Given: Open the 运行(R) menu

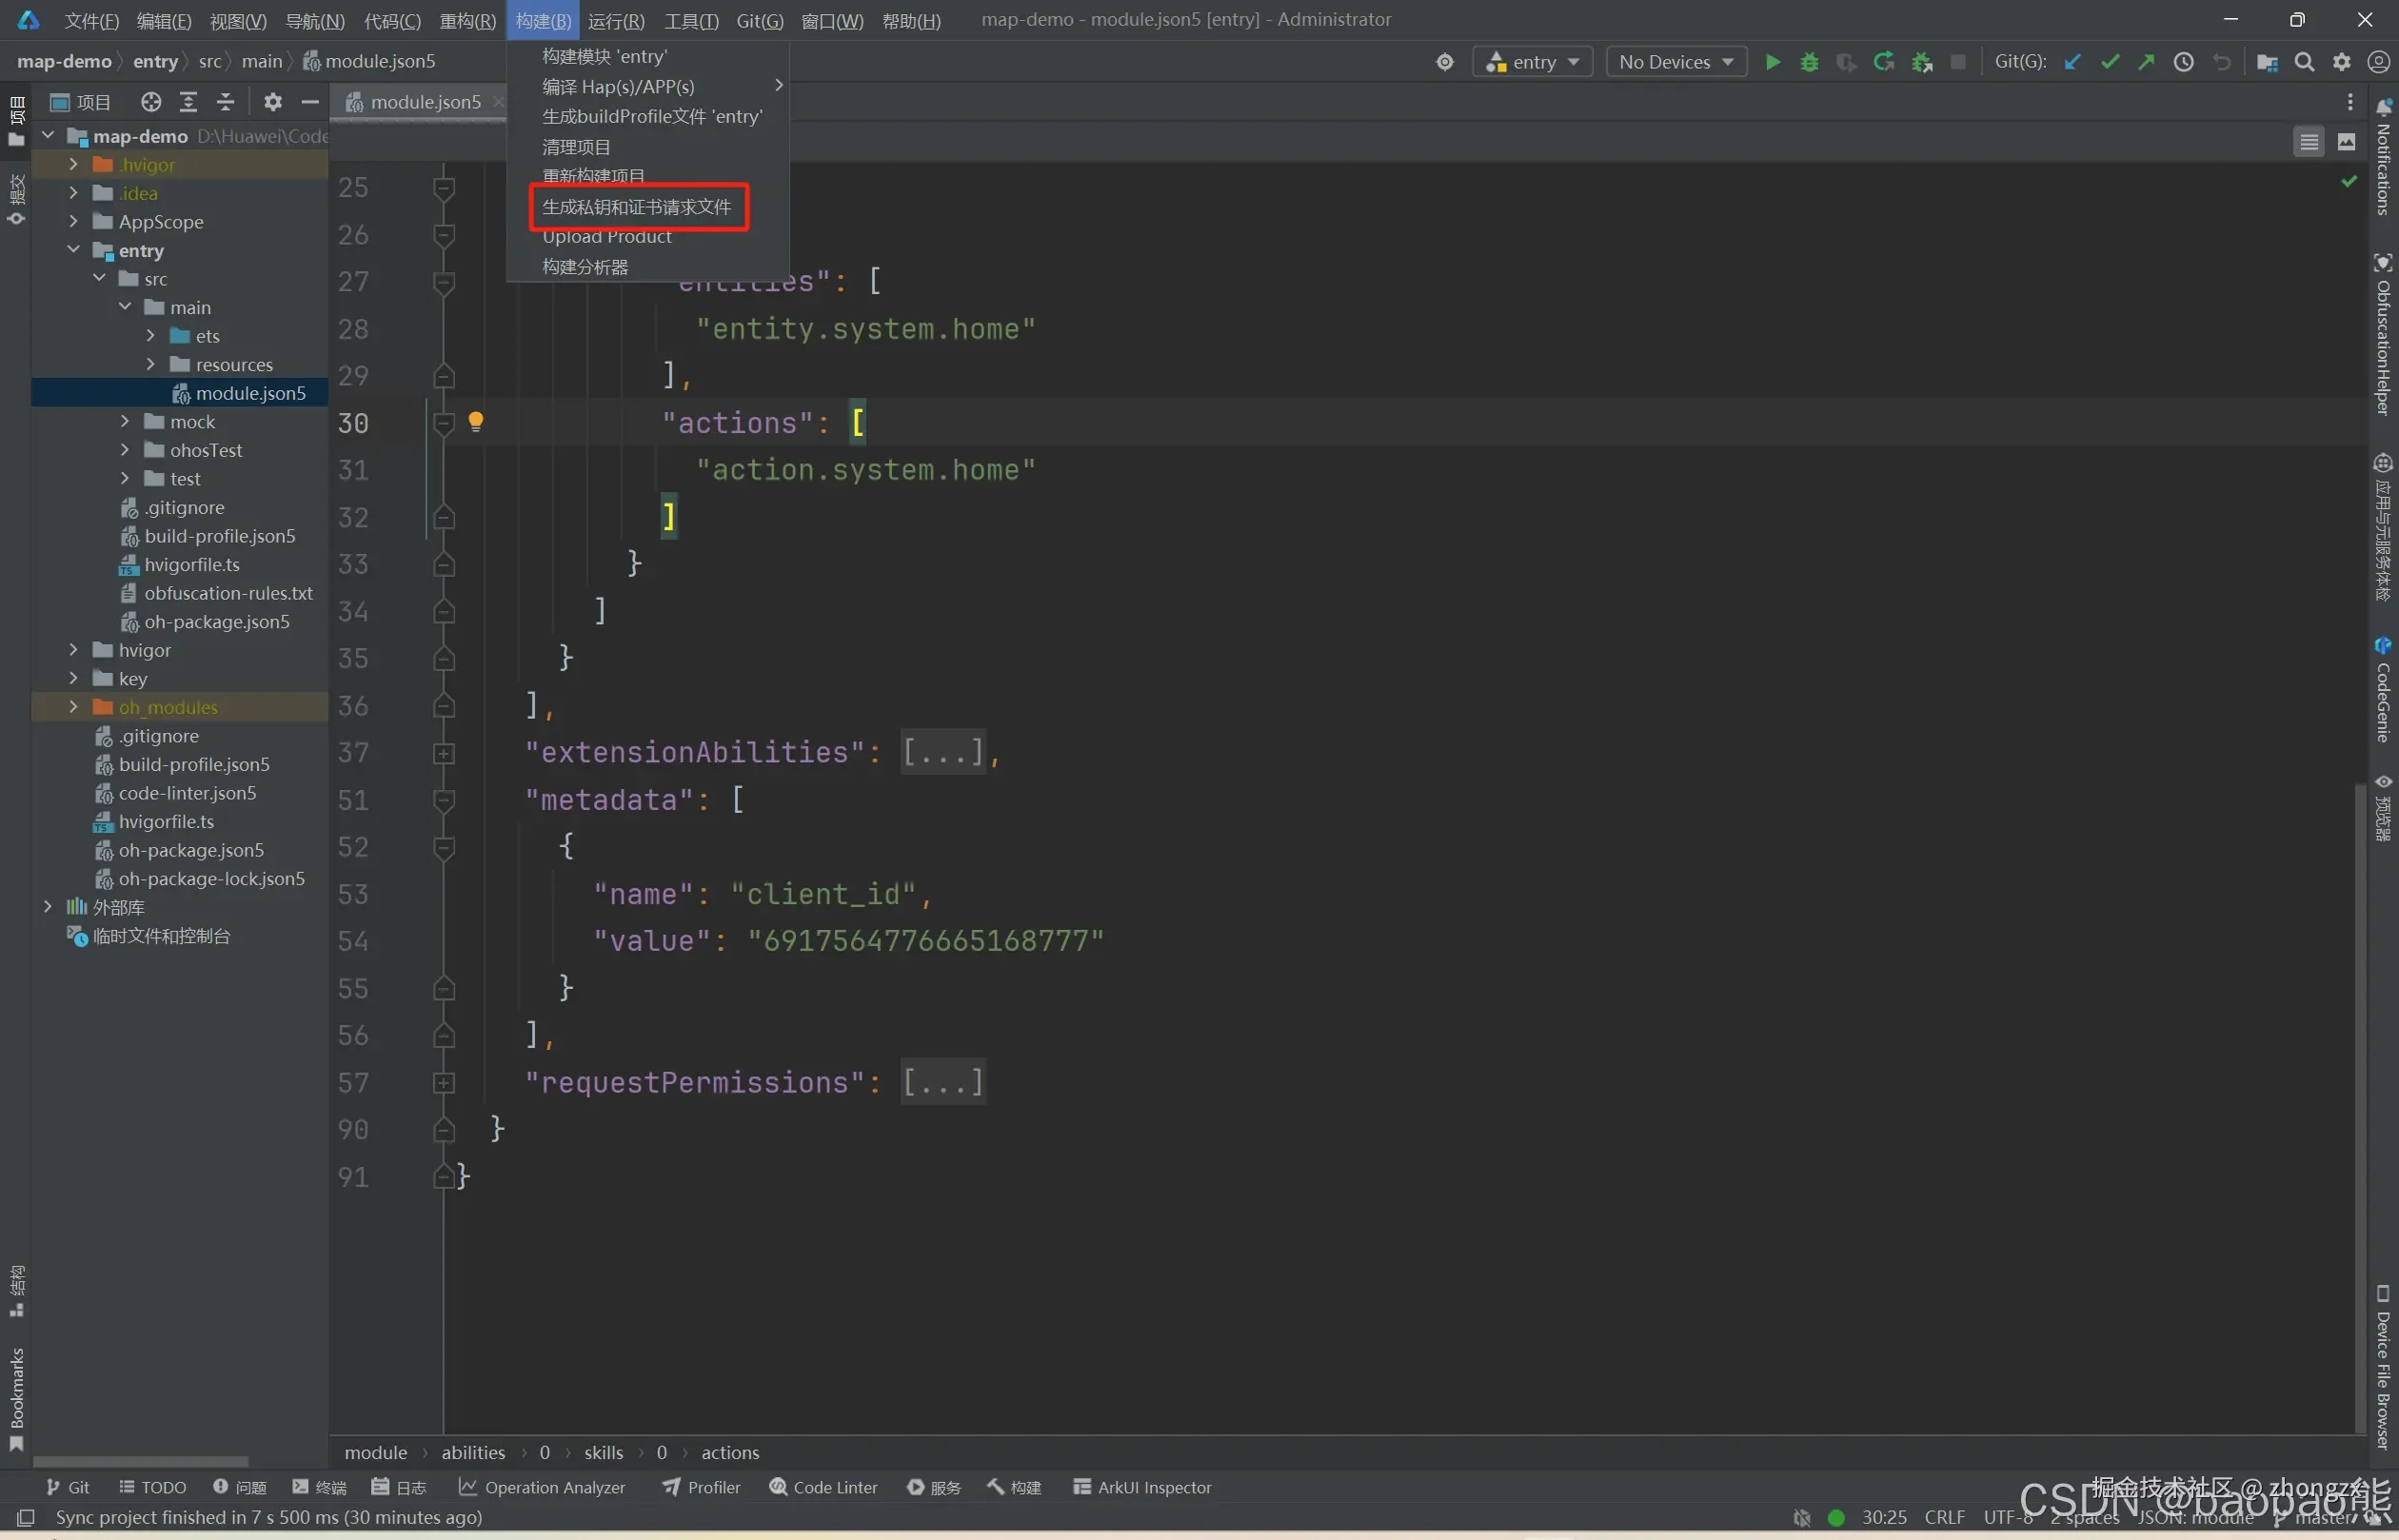Looking at the screenshot, I should pyautogui.click(x=616, y=20).
